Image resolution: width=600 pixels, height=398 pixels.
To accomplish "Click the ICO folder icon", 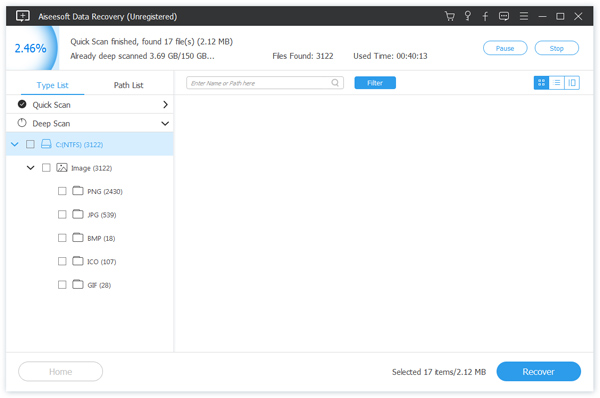I will [x=78, y=261].
